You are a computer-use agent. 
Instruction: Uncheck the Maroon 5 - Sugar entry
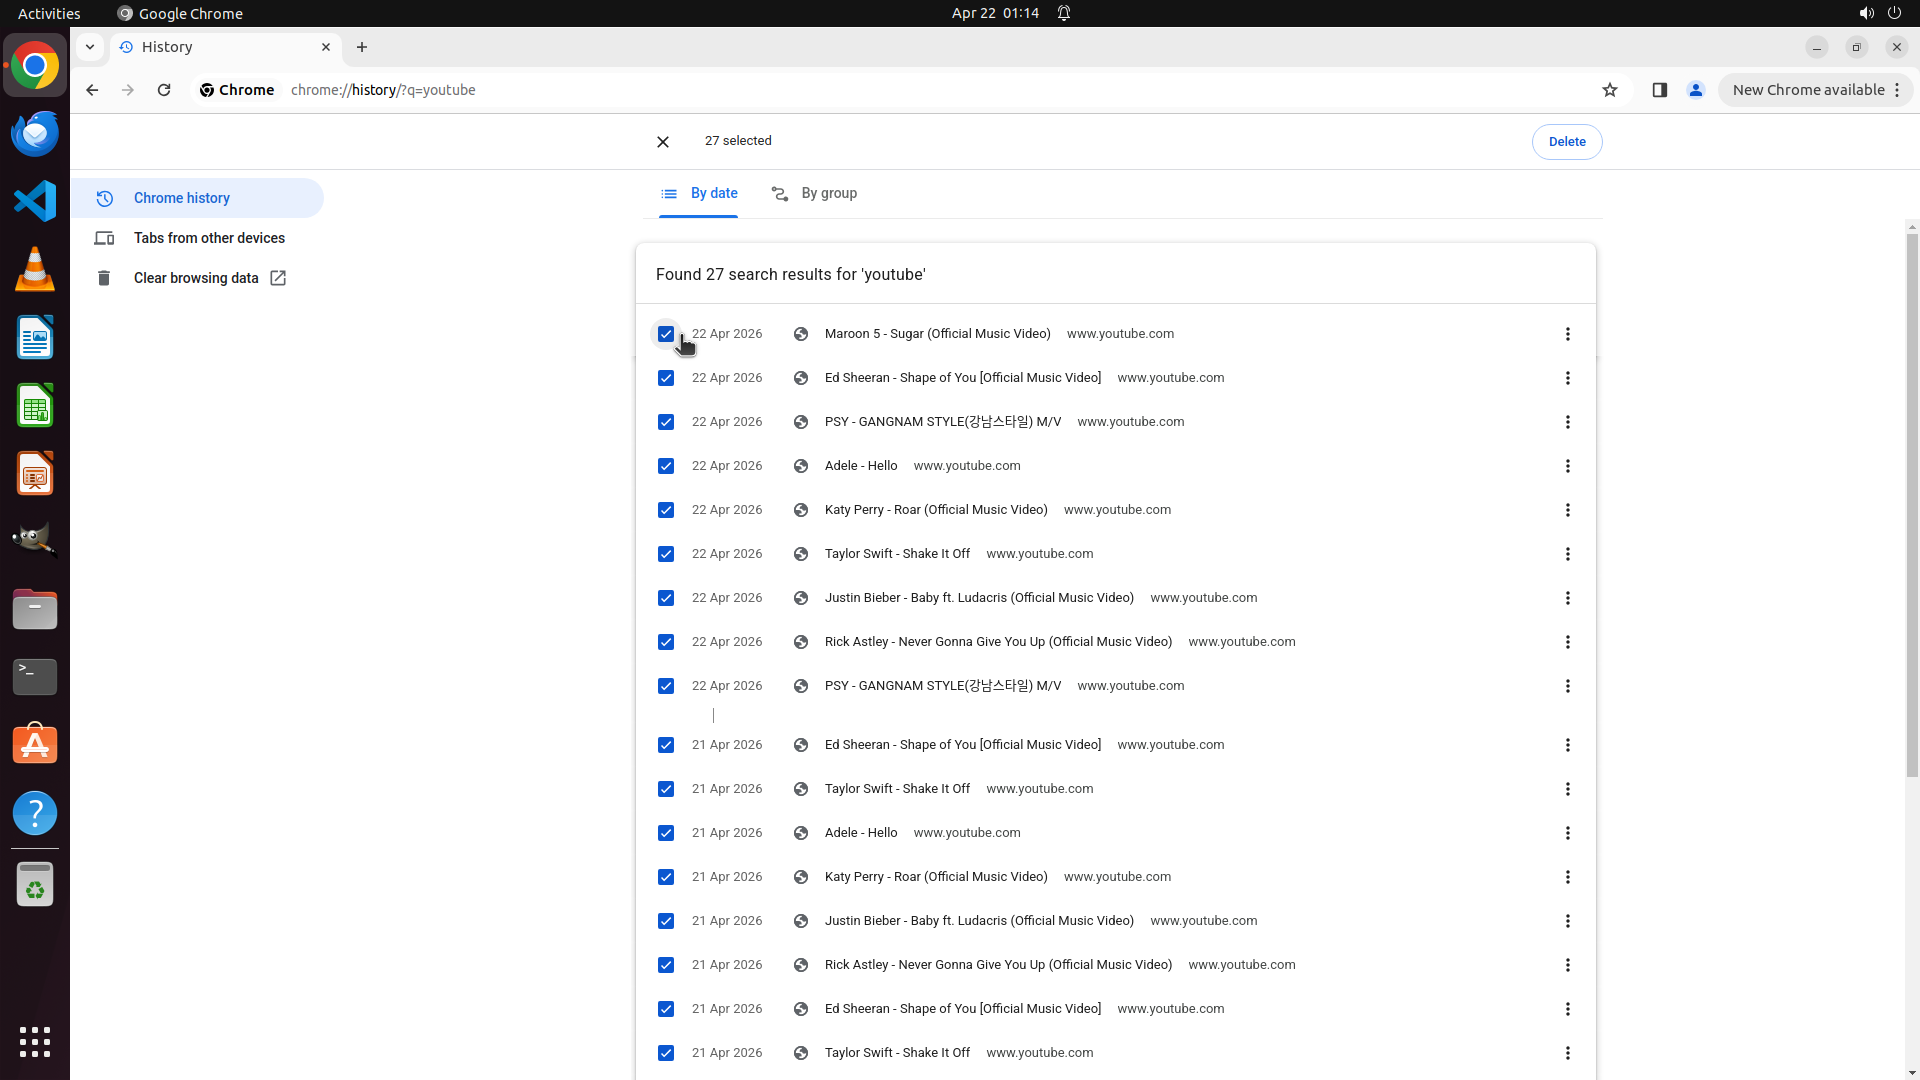[666, 334]
